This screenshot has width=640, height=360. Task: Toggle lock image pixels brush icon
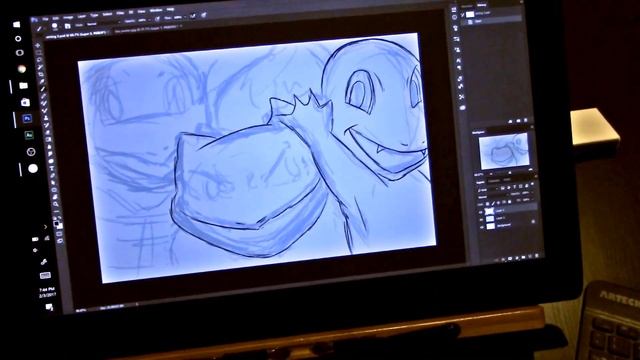coord(493,204)
